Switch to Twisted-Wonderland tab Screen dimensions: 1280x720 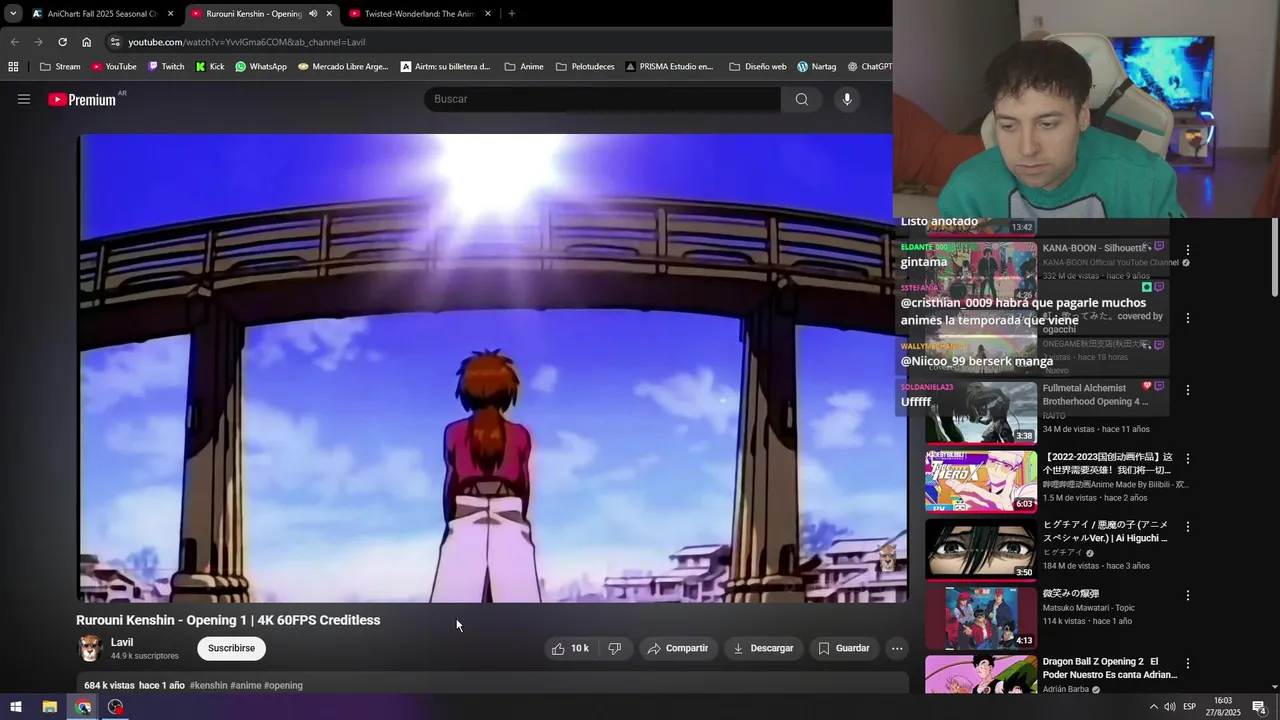pyautogui.click(x=419, y=14)
